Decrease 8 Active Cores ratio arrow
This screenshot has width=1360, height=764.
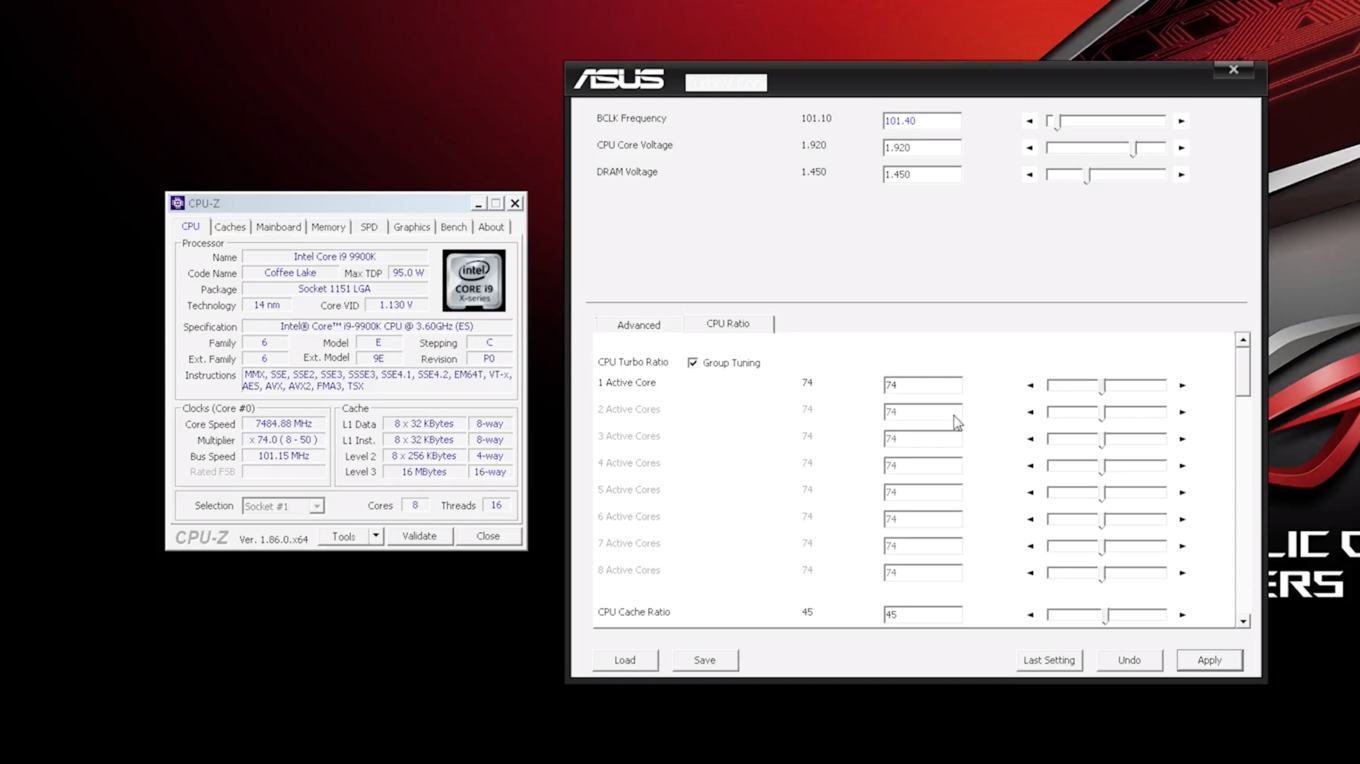(1030, 573)
